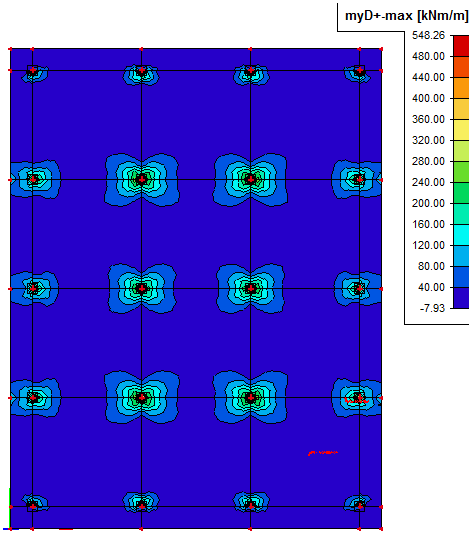Select the bottom-left corner column support marker
This screenshot has height=549, width=472.
[33, 506]
